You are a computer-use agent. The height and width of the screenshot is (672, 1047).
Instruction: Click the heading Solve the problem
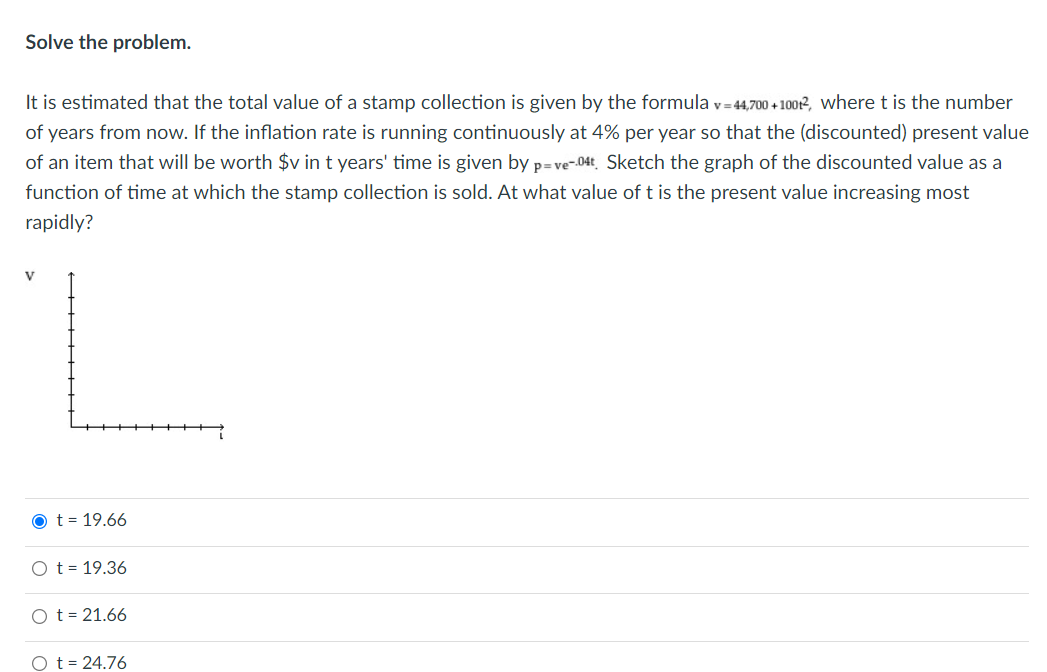click(x=107, y=42)
